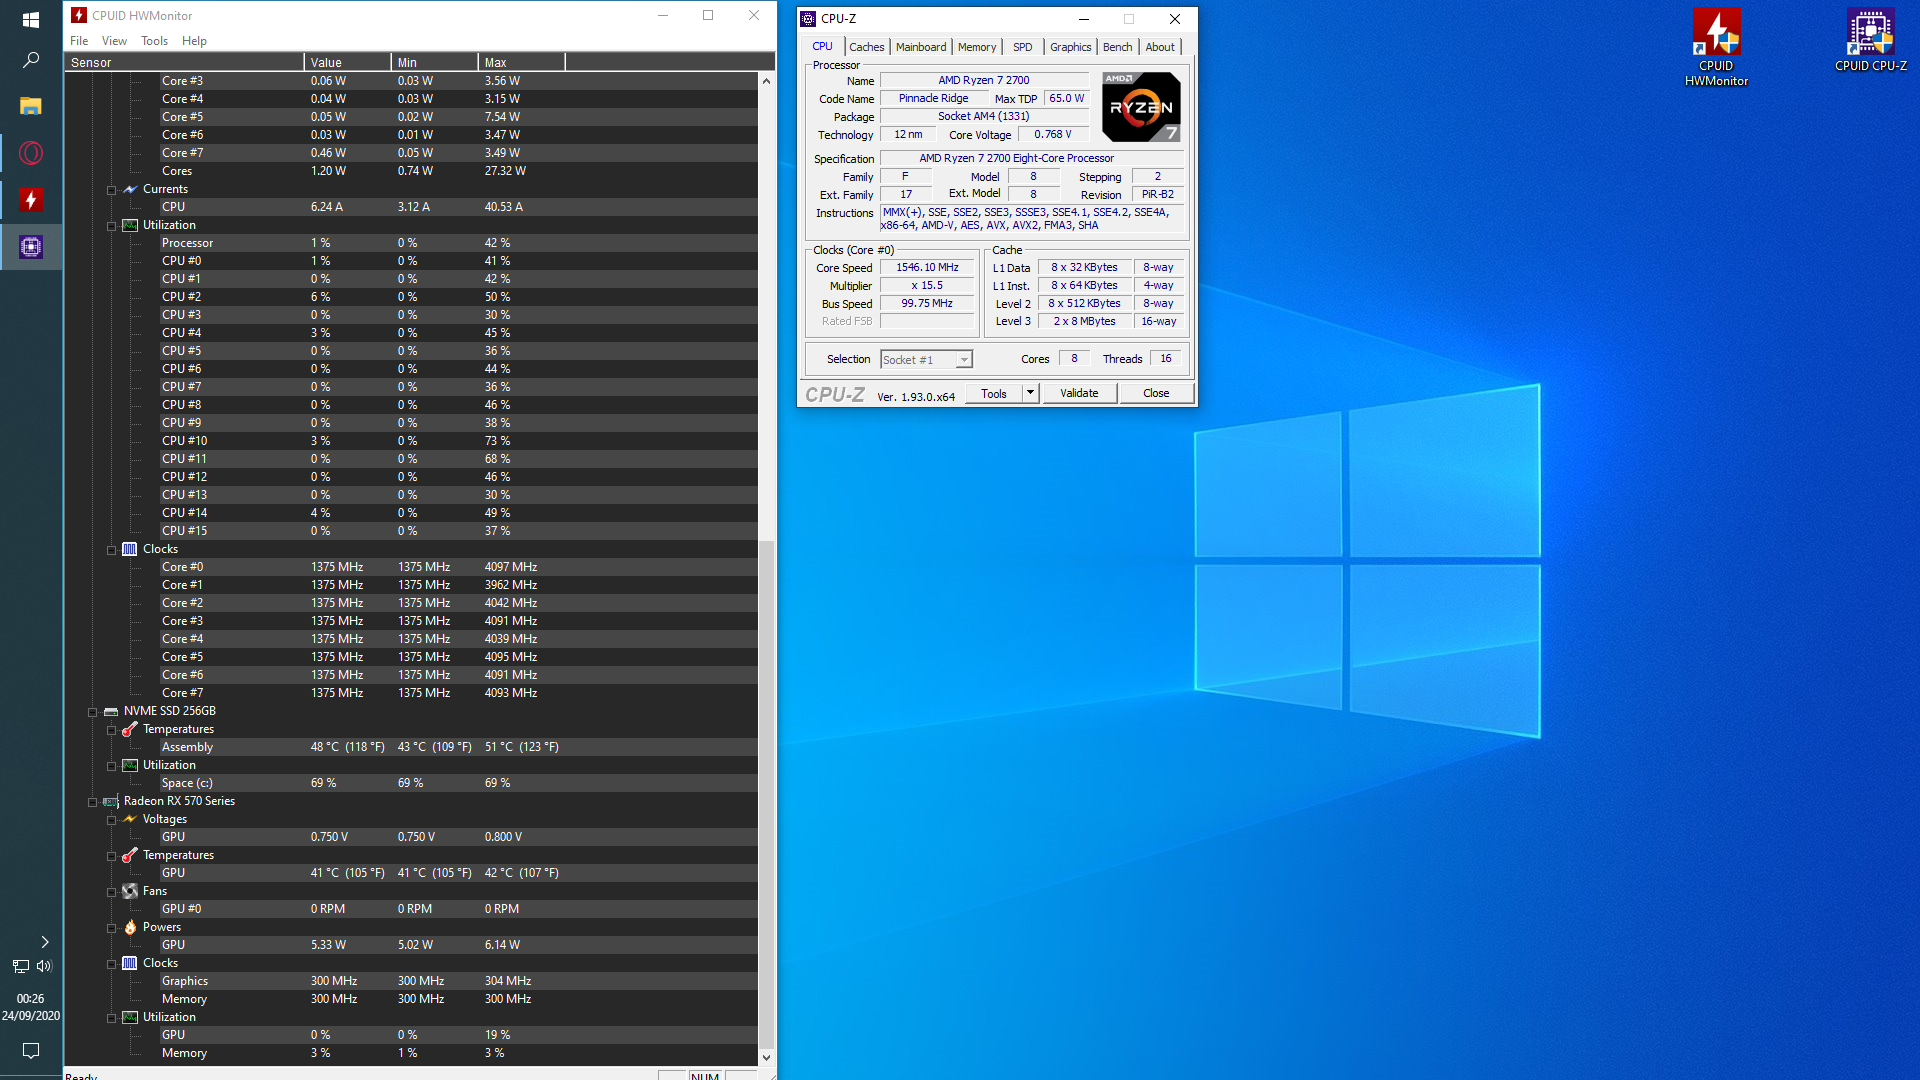
Task: Switch to the About tab
Action: click(x=1160, y=47)
